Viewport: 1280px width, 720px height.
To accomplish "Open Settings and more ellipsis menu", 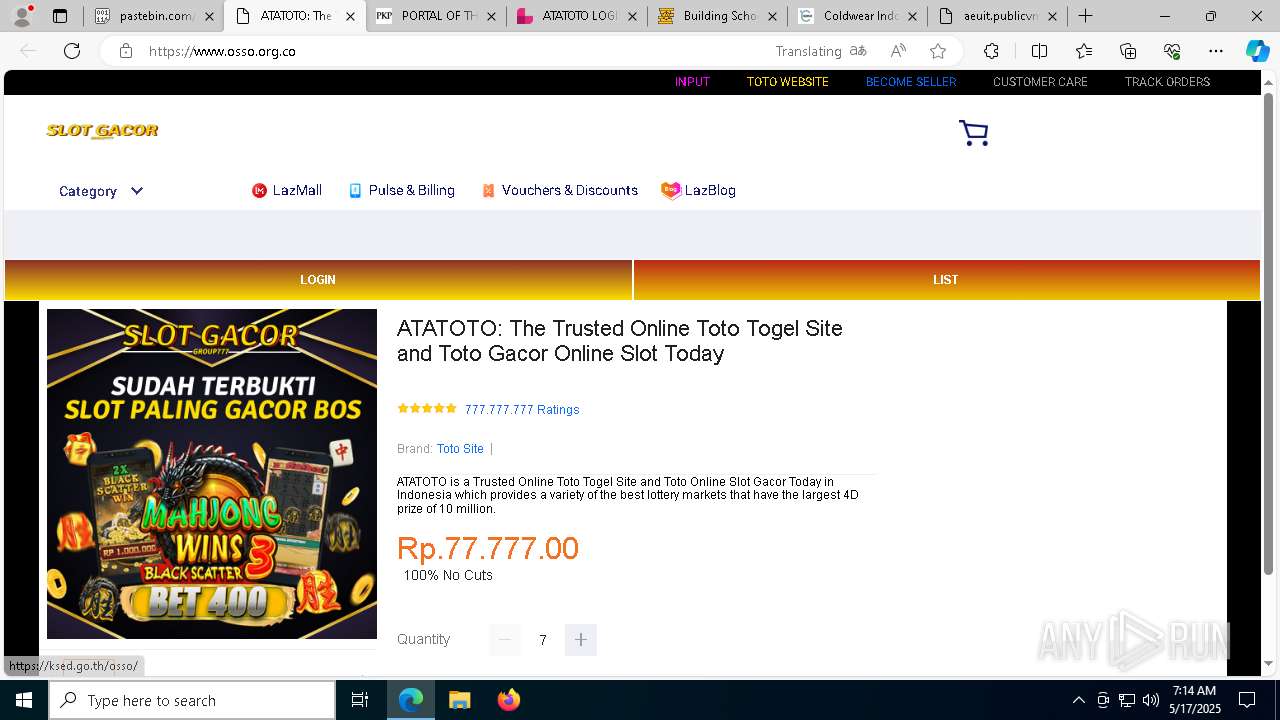I will point(1215,51).
